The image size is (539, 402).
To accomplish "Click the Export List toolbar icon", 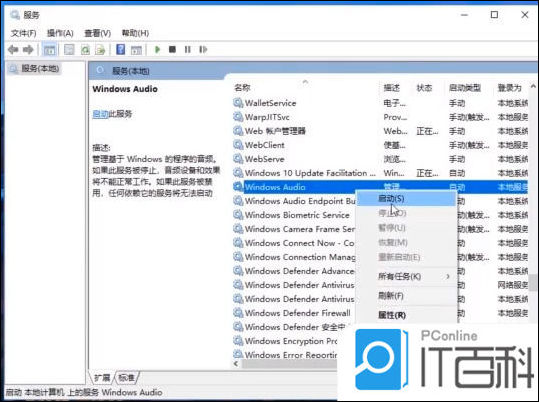I will click(100, 50).
